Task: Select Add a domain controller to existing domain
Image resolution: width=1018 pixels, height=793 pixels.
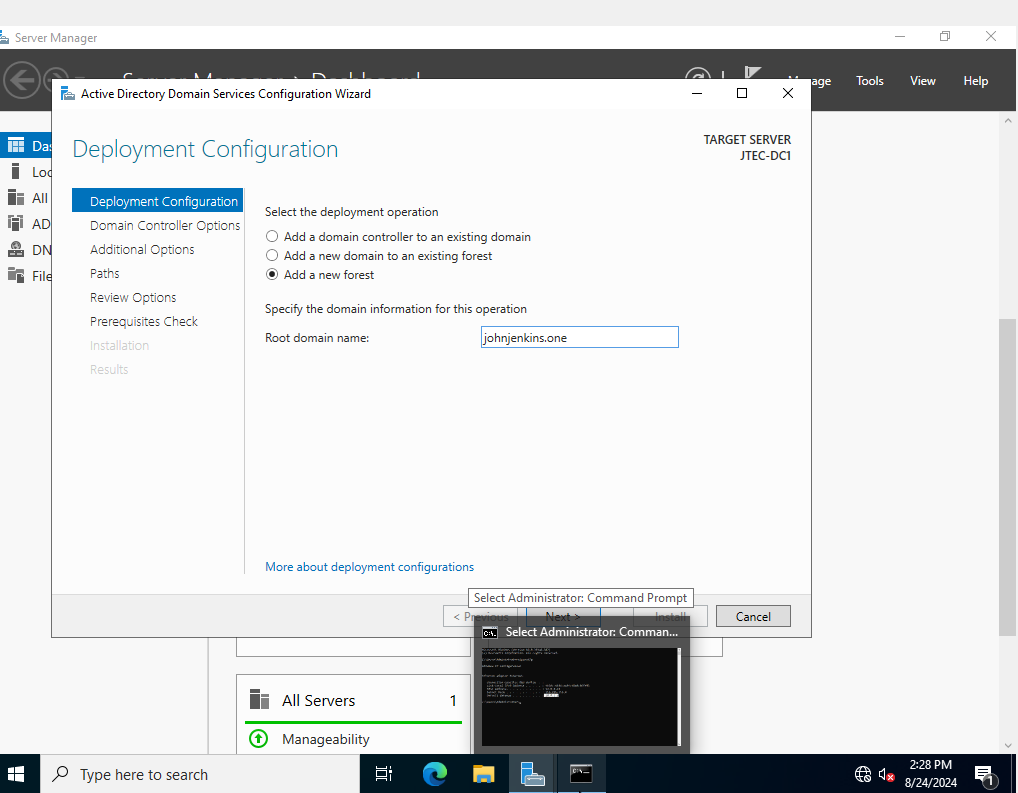Action: [x=272, y=236]
